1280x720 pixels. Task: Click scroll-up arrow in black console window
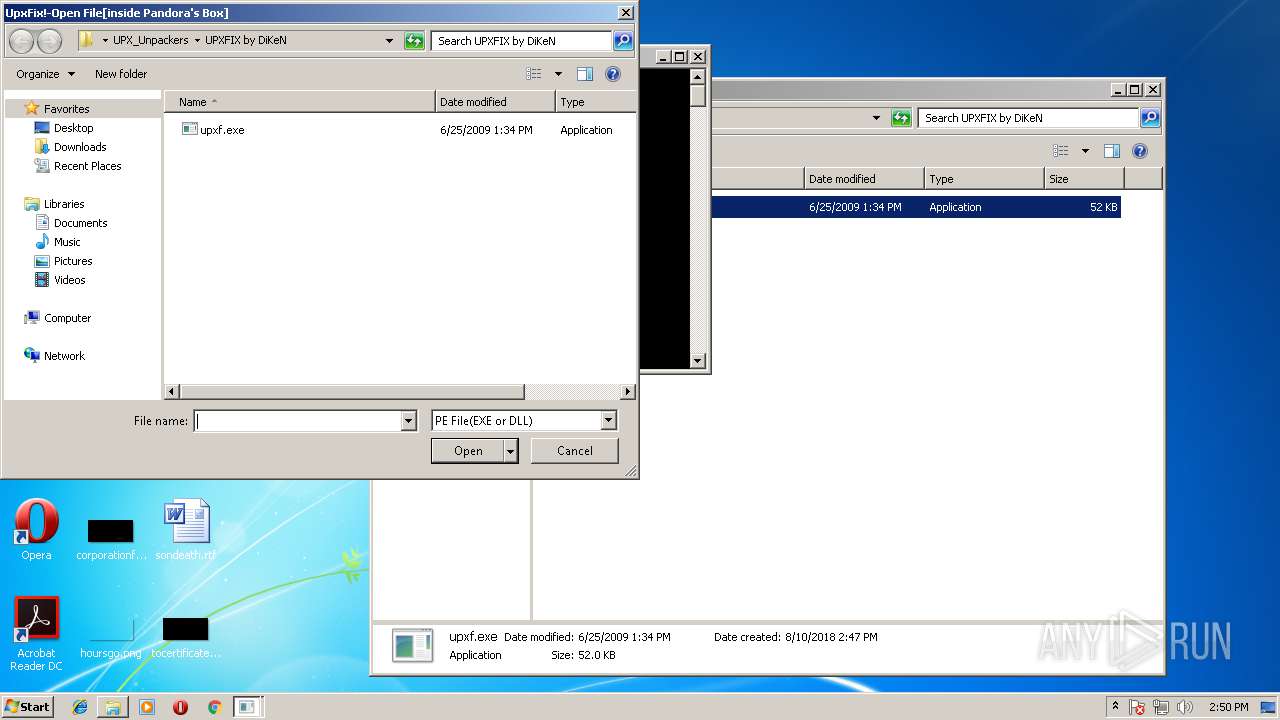[x=698, y=77]
